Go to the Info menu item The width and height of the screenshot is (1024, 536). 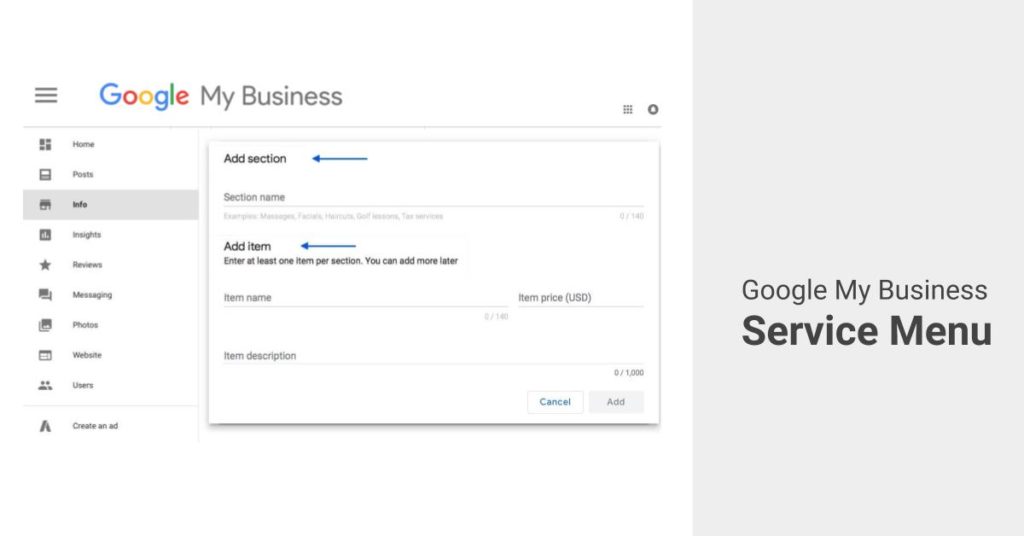110,204
